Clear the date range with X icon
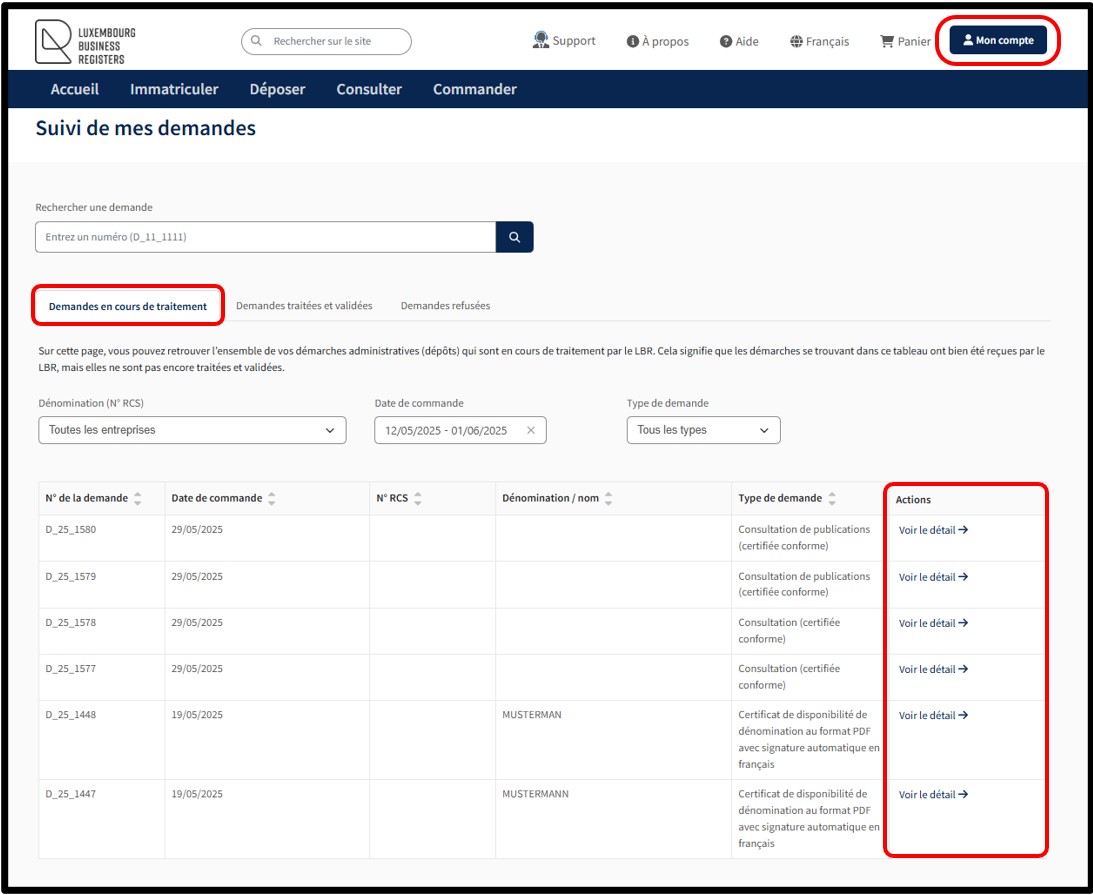Image resolution: width=1093 pixels, height=895 pixels. tap(531, 431)
